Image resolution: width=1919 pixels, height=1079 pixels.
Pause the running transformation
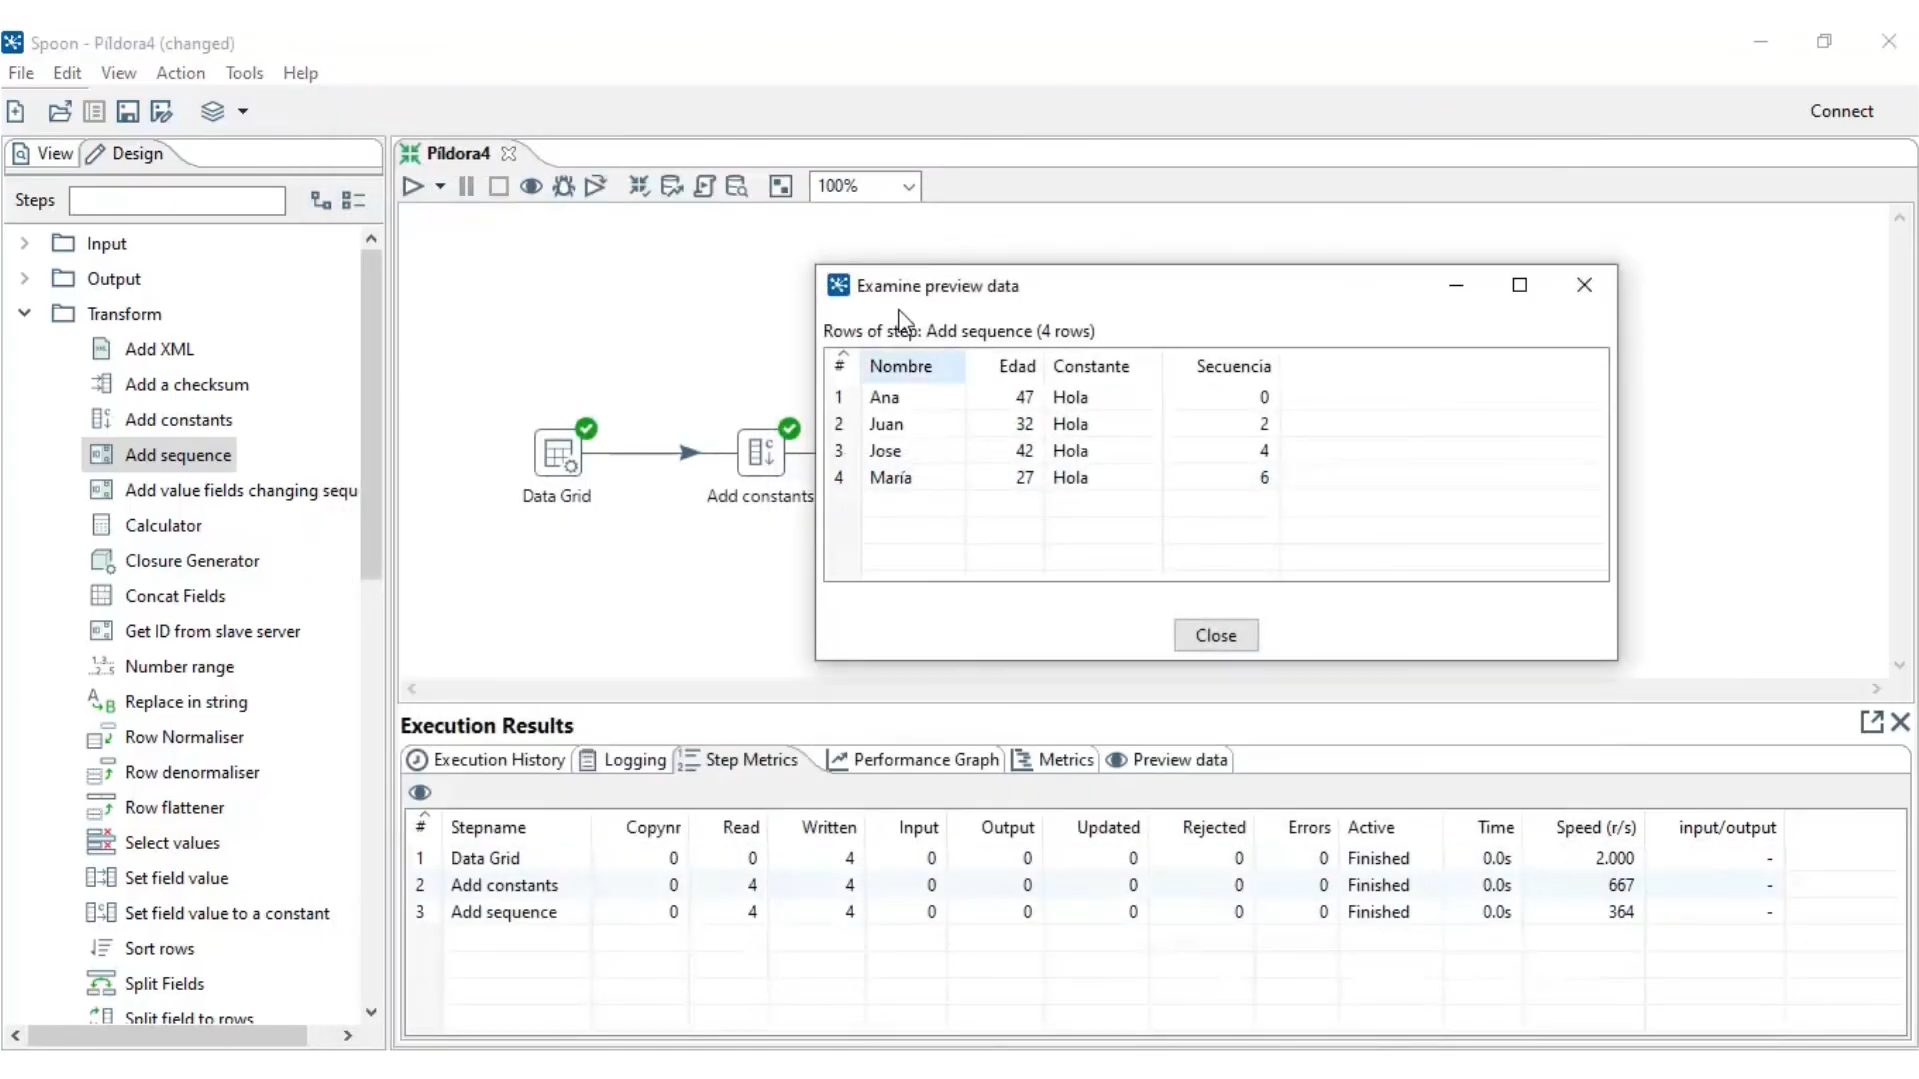click(x=466, y=186)
